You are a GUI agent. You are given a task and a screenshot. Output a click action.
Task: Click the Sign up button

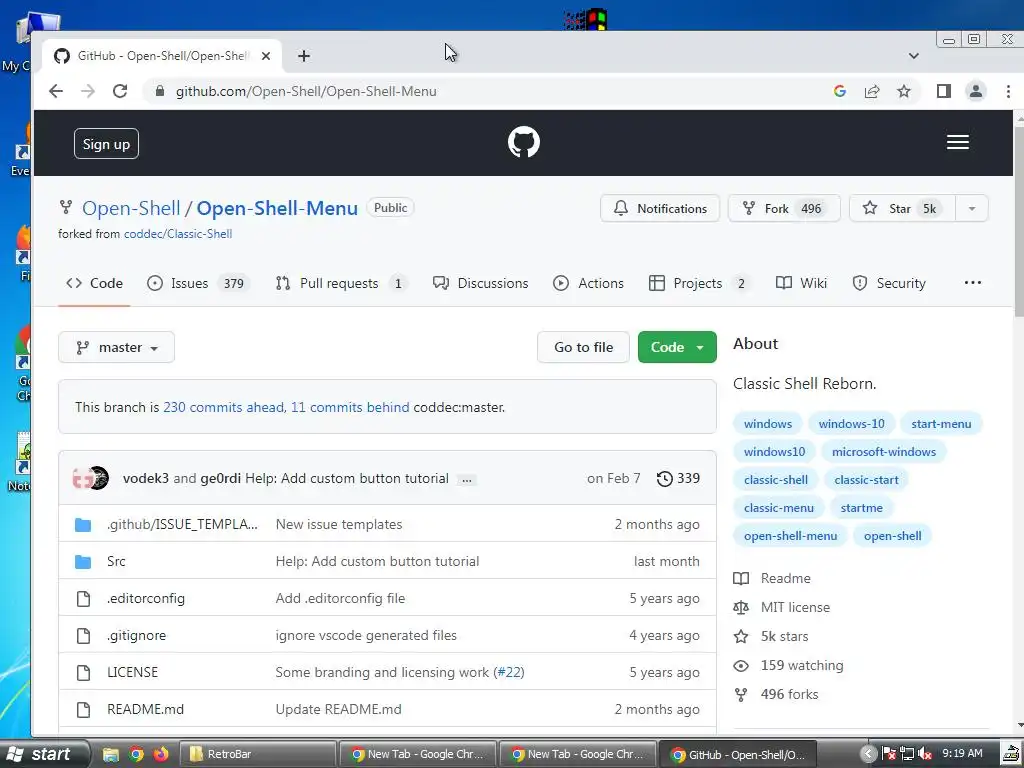(x=106, y=144)
